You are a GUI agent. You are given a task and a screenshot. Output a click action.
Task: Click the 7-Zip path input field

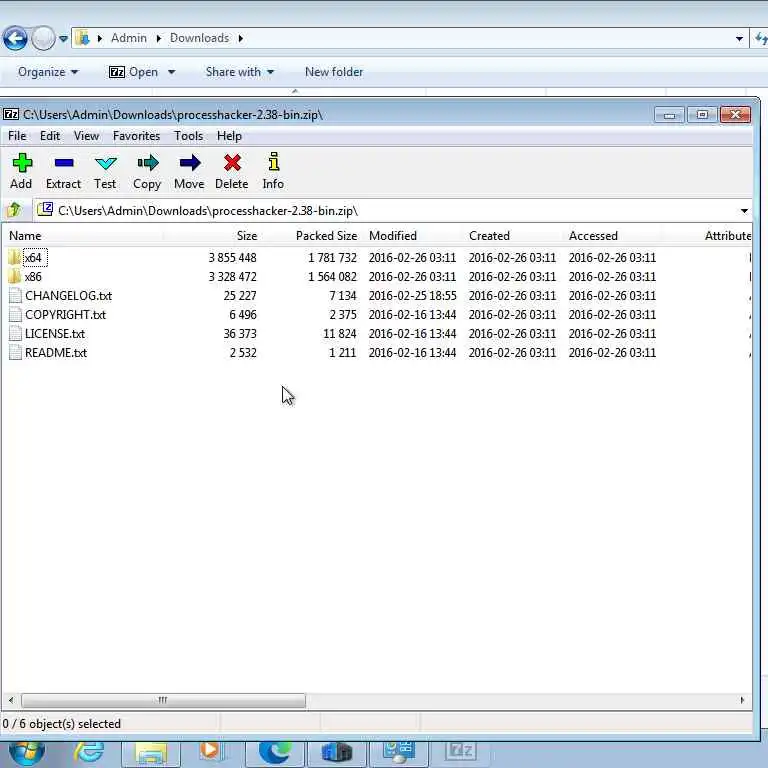[x=393, y=211]
